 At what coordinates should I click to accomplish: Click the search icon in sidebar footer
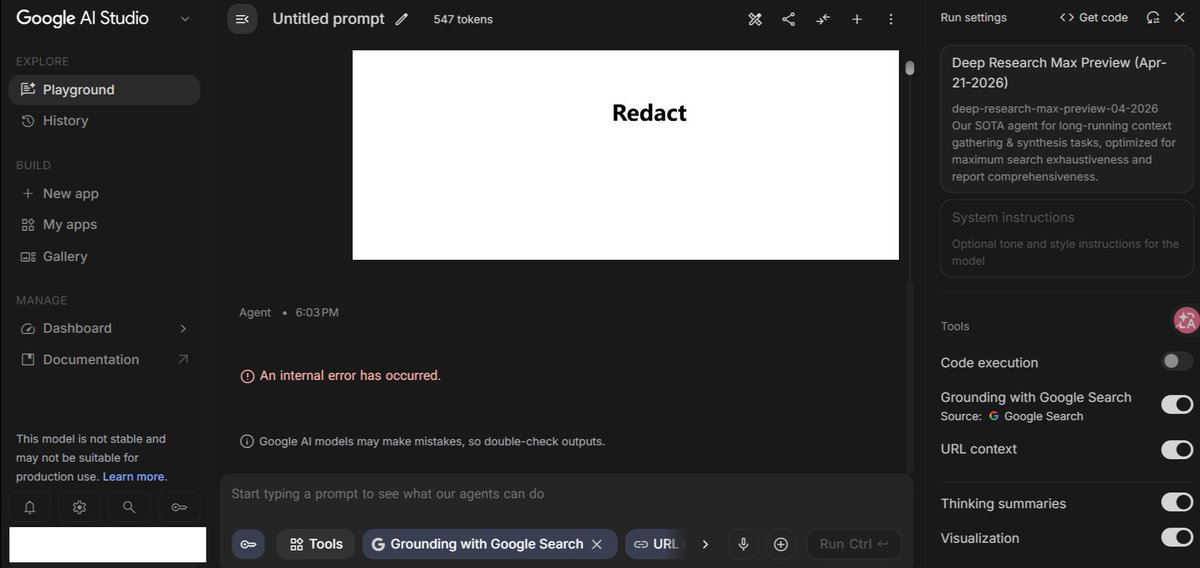click(x=129, y=507)
